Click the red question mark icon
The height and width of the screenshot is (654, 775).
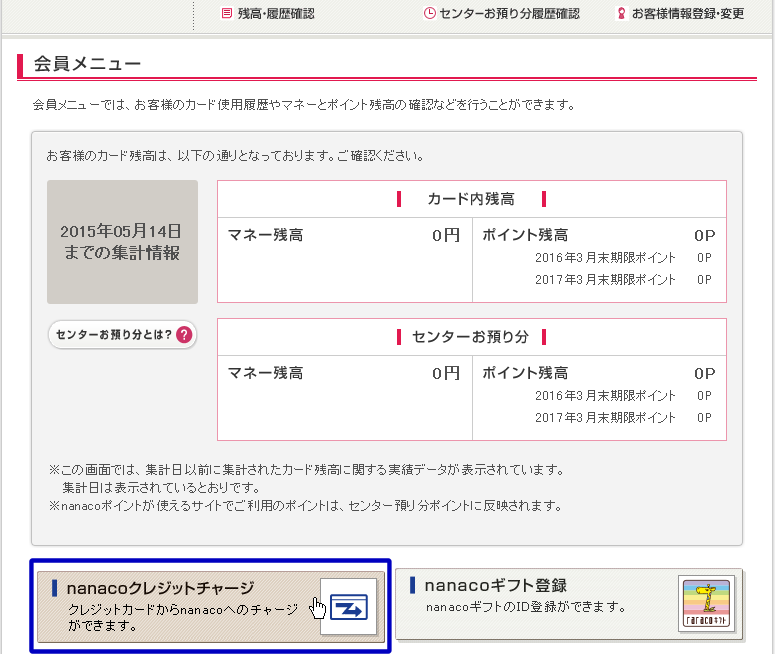pyautogui.click(x=184, y=335)
